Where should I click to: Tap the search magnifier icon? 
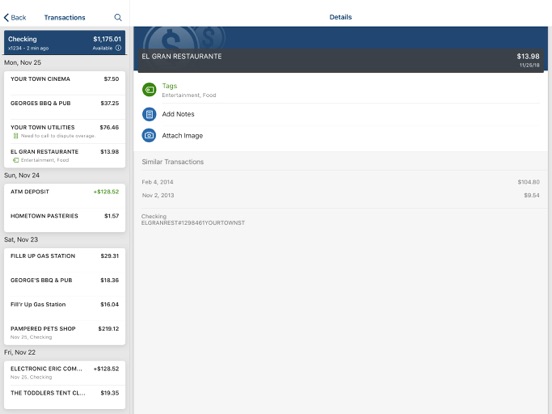coord(118,17)
